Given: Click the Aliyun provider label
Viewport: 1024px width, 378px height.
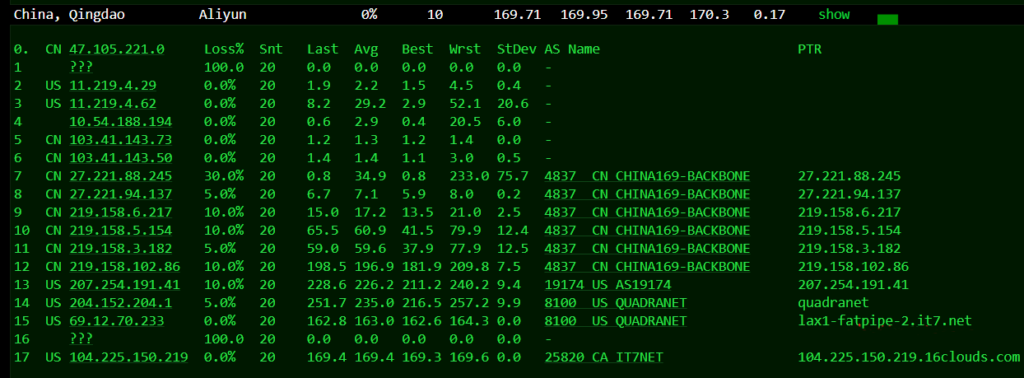Looking at the screenshot, I should (223, 14).
